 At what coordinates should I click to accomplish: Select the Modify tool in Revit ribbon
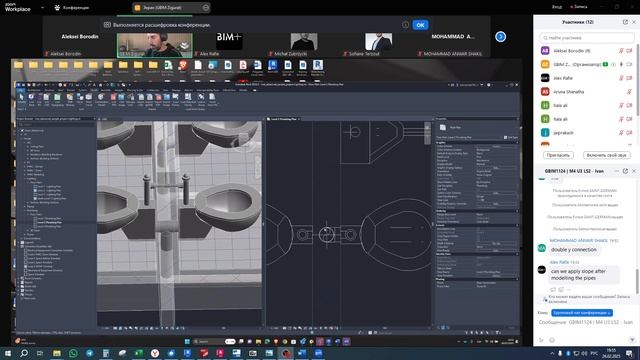click(21, 99)
